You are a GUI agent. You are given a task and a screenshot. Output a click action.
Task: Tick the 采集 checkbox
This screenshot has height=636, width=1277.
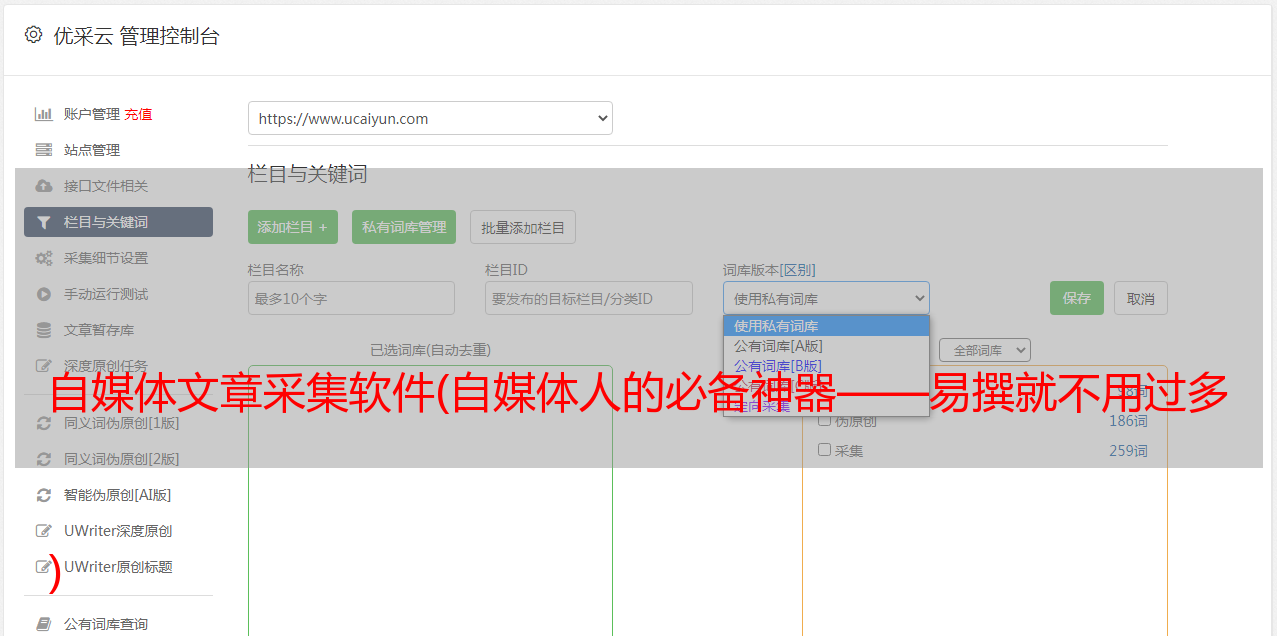pos(824,450)
